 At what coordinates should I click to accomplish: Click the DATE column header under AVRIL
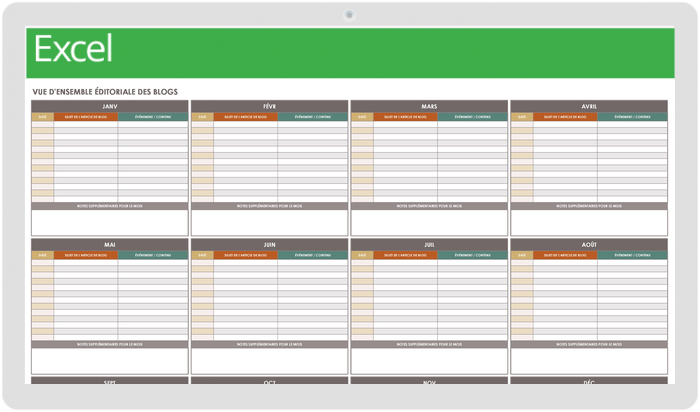pyautogui.click(x=522, y=117)
